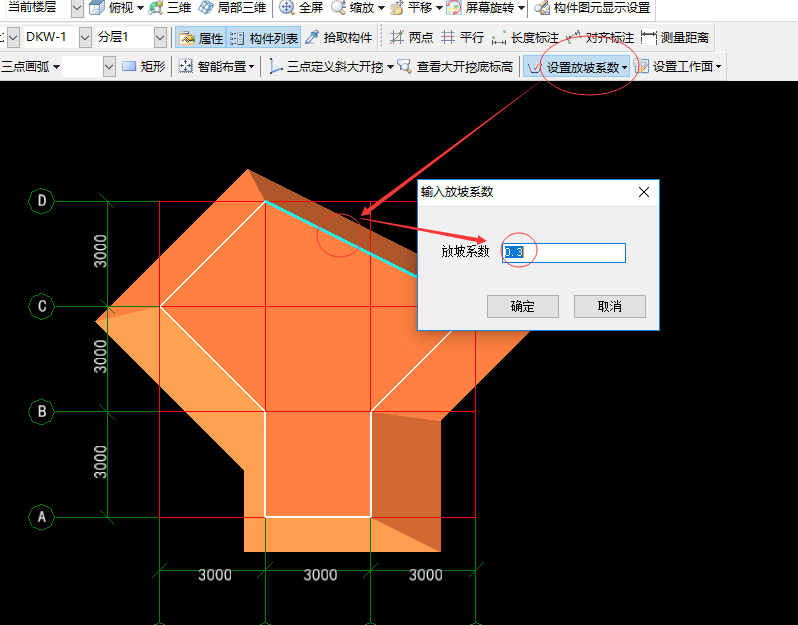Screen dimensions: 798x625
Task: Expand the 三点定义斜大开挖 dropdown arrow
Action: coord(390,67)
